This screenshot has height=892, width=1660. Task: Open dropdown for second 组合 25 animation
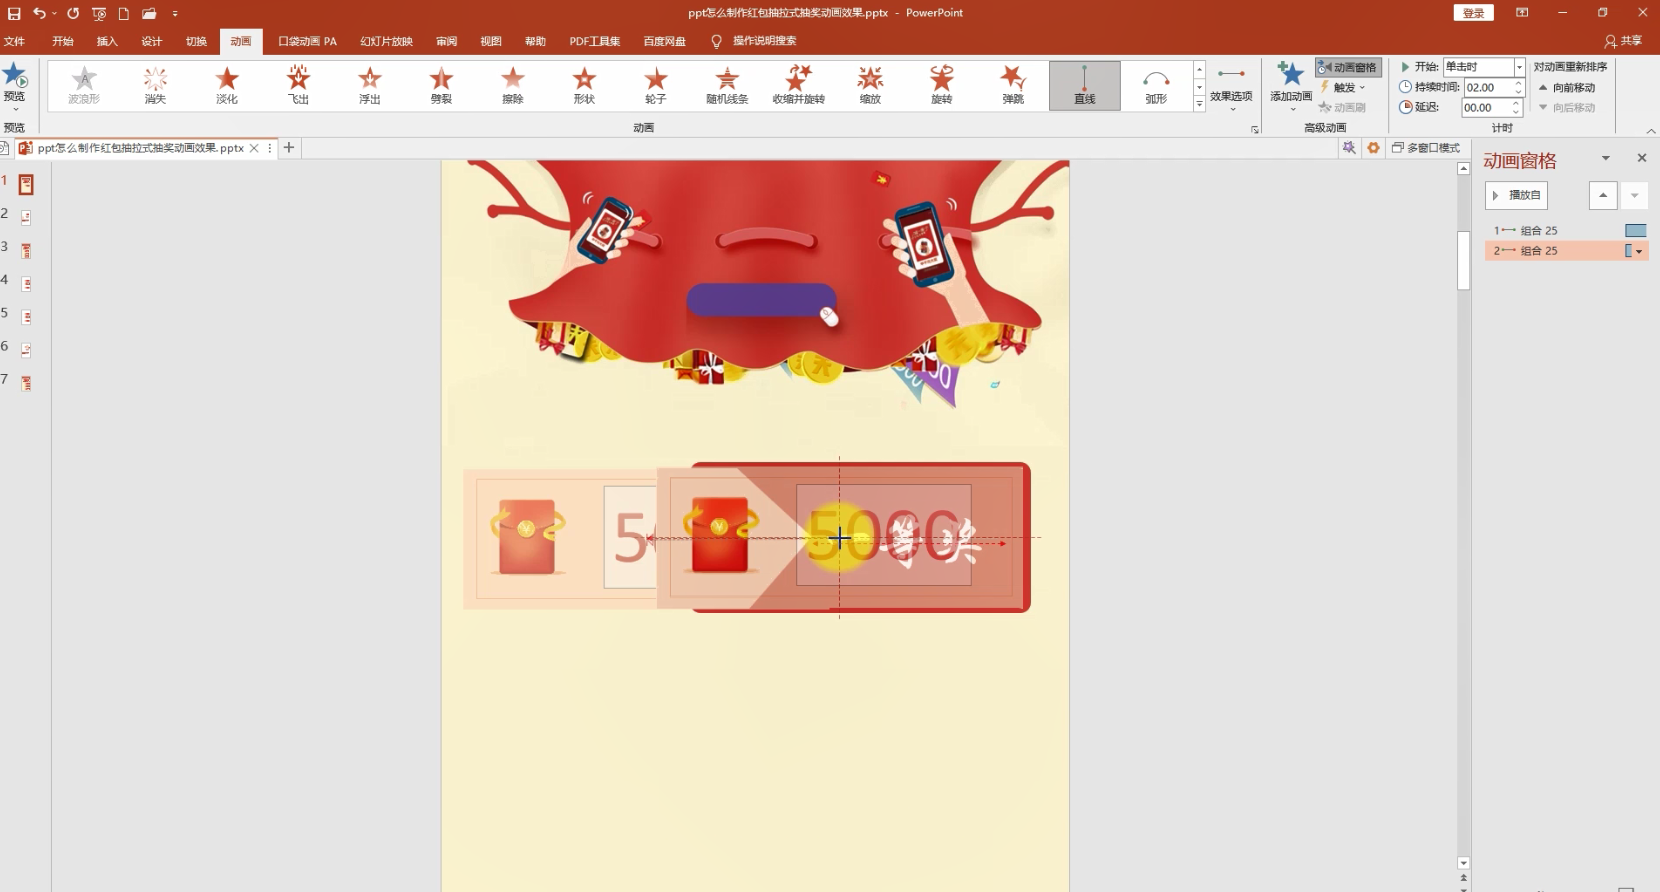(1639, 251)
